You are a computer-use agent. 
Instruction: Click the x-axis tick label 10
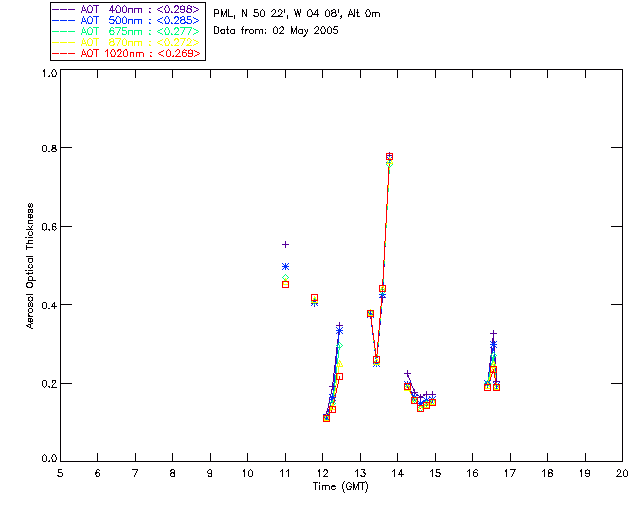tap(247, 473)
